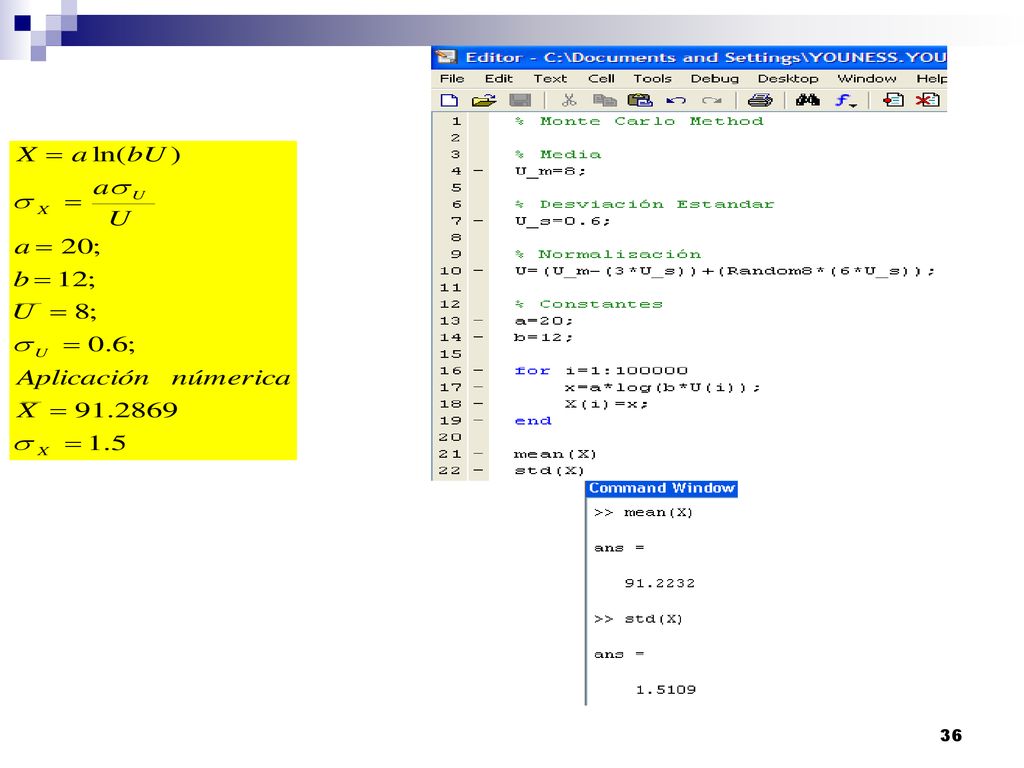The height and width of the screenshot is (768, 1024).
Task: Open the Cell menu
Action: [601, 78]
